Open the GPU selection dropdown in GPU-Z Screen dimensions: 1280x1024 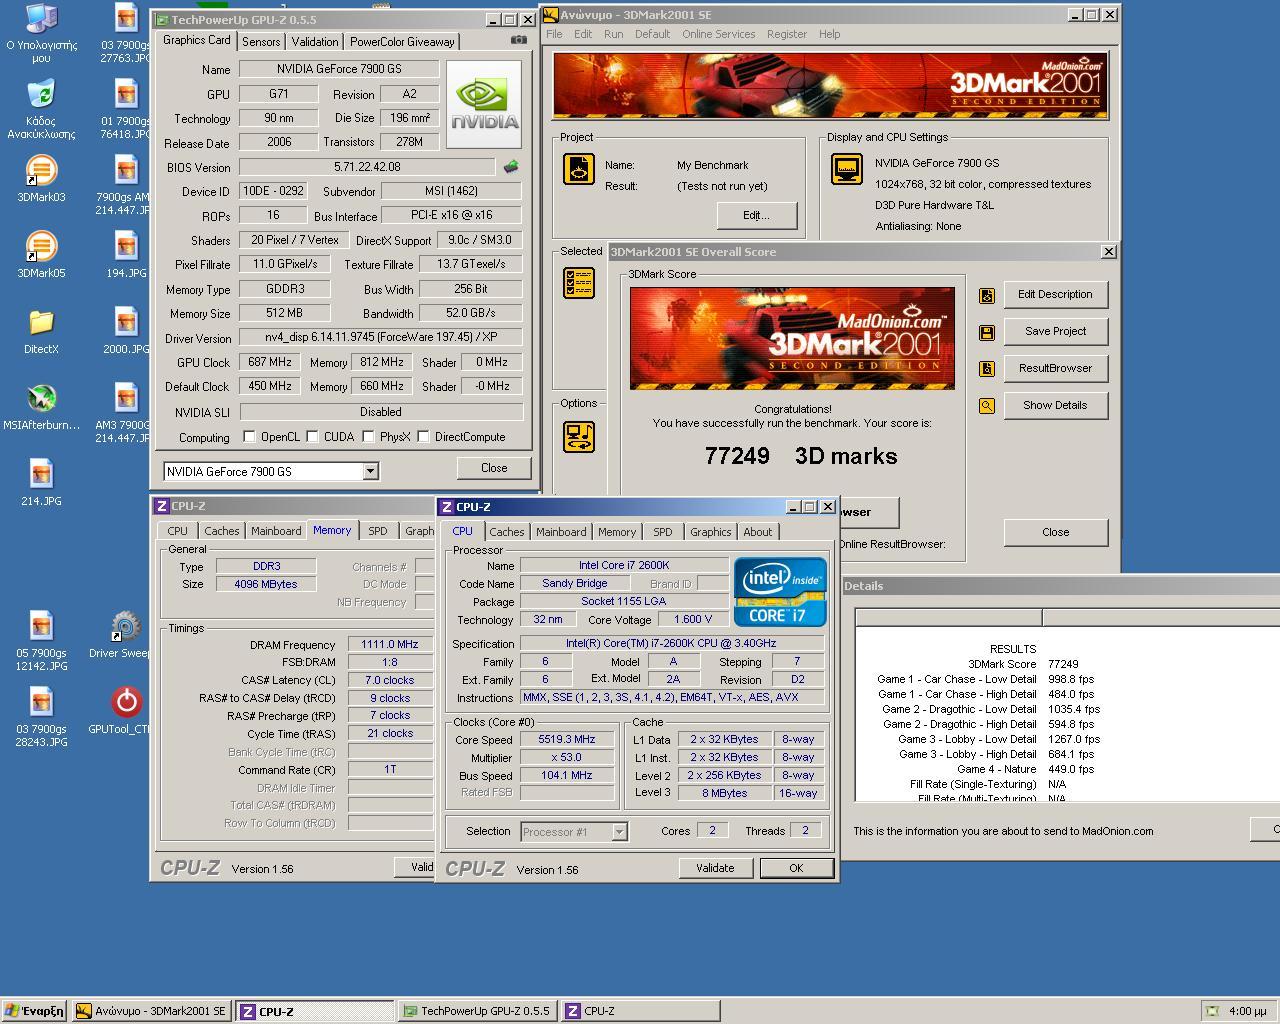point(370,471)
